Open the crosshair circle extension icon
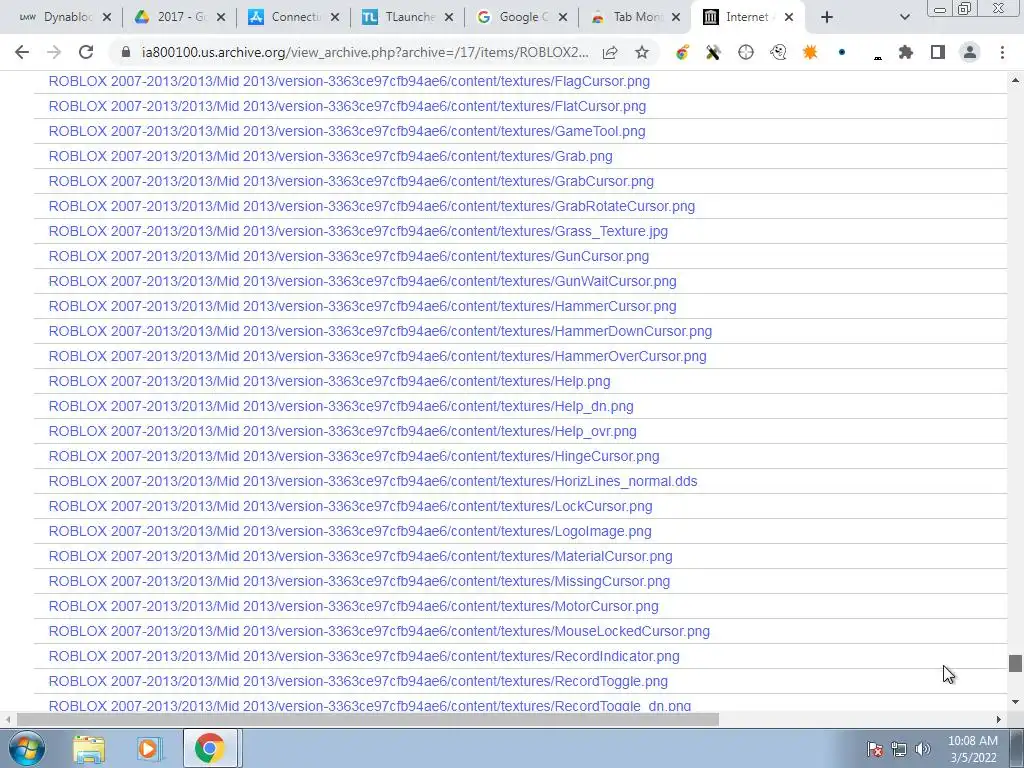 (x=745, y=52)
